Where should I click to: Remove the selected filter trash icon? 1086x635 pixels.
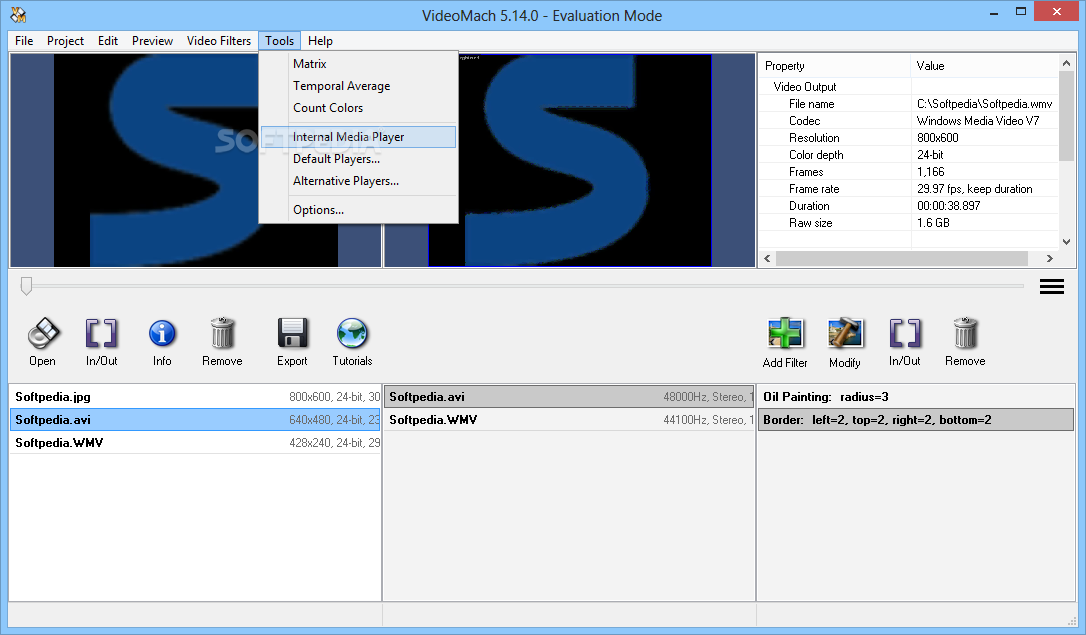click(x=965, y=334)
